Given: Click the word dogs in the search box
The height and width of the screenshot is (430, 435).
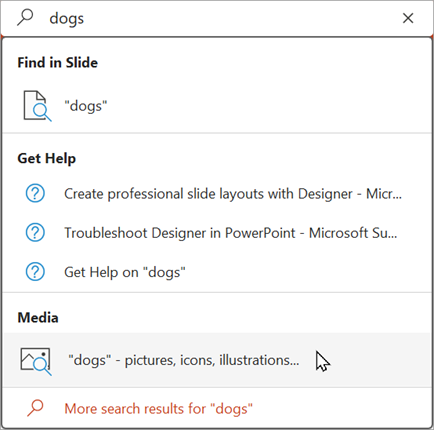Looking at the screenshot, I should click(x=67, y=19).
